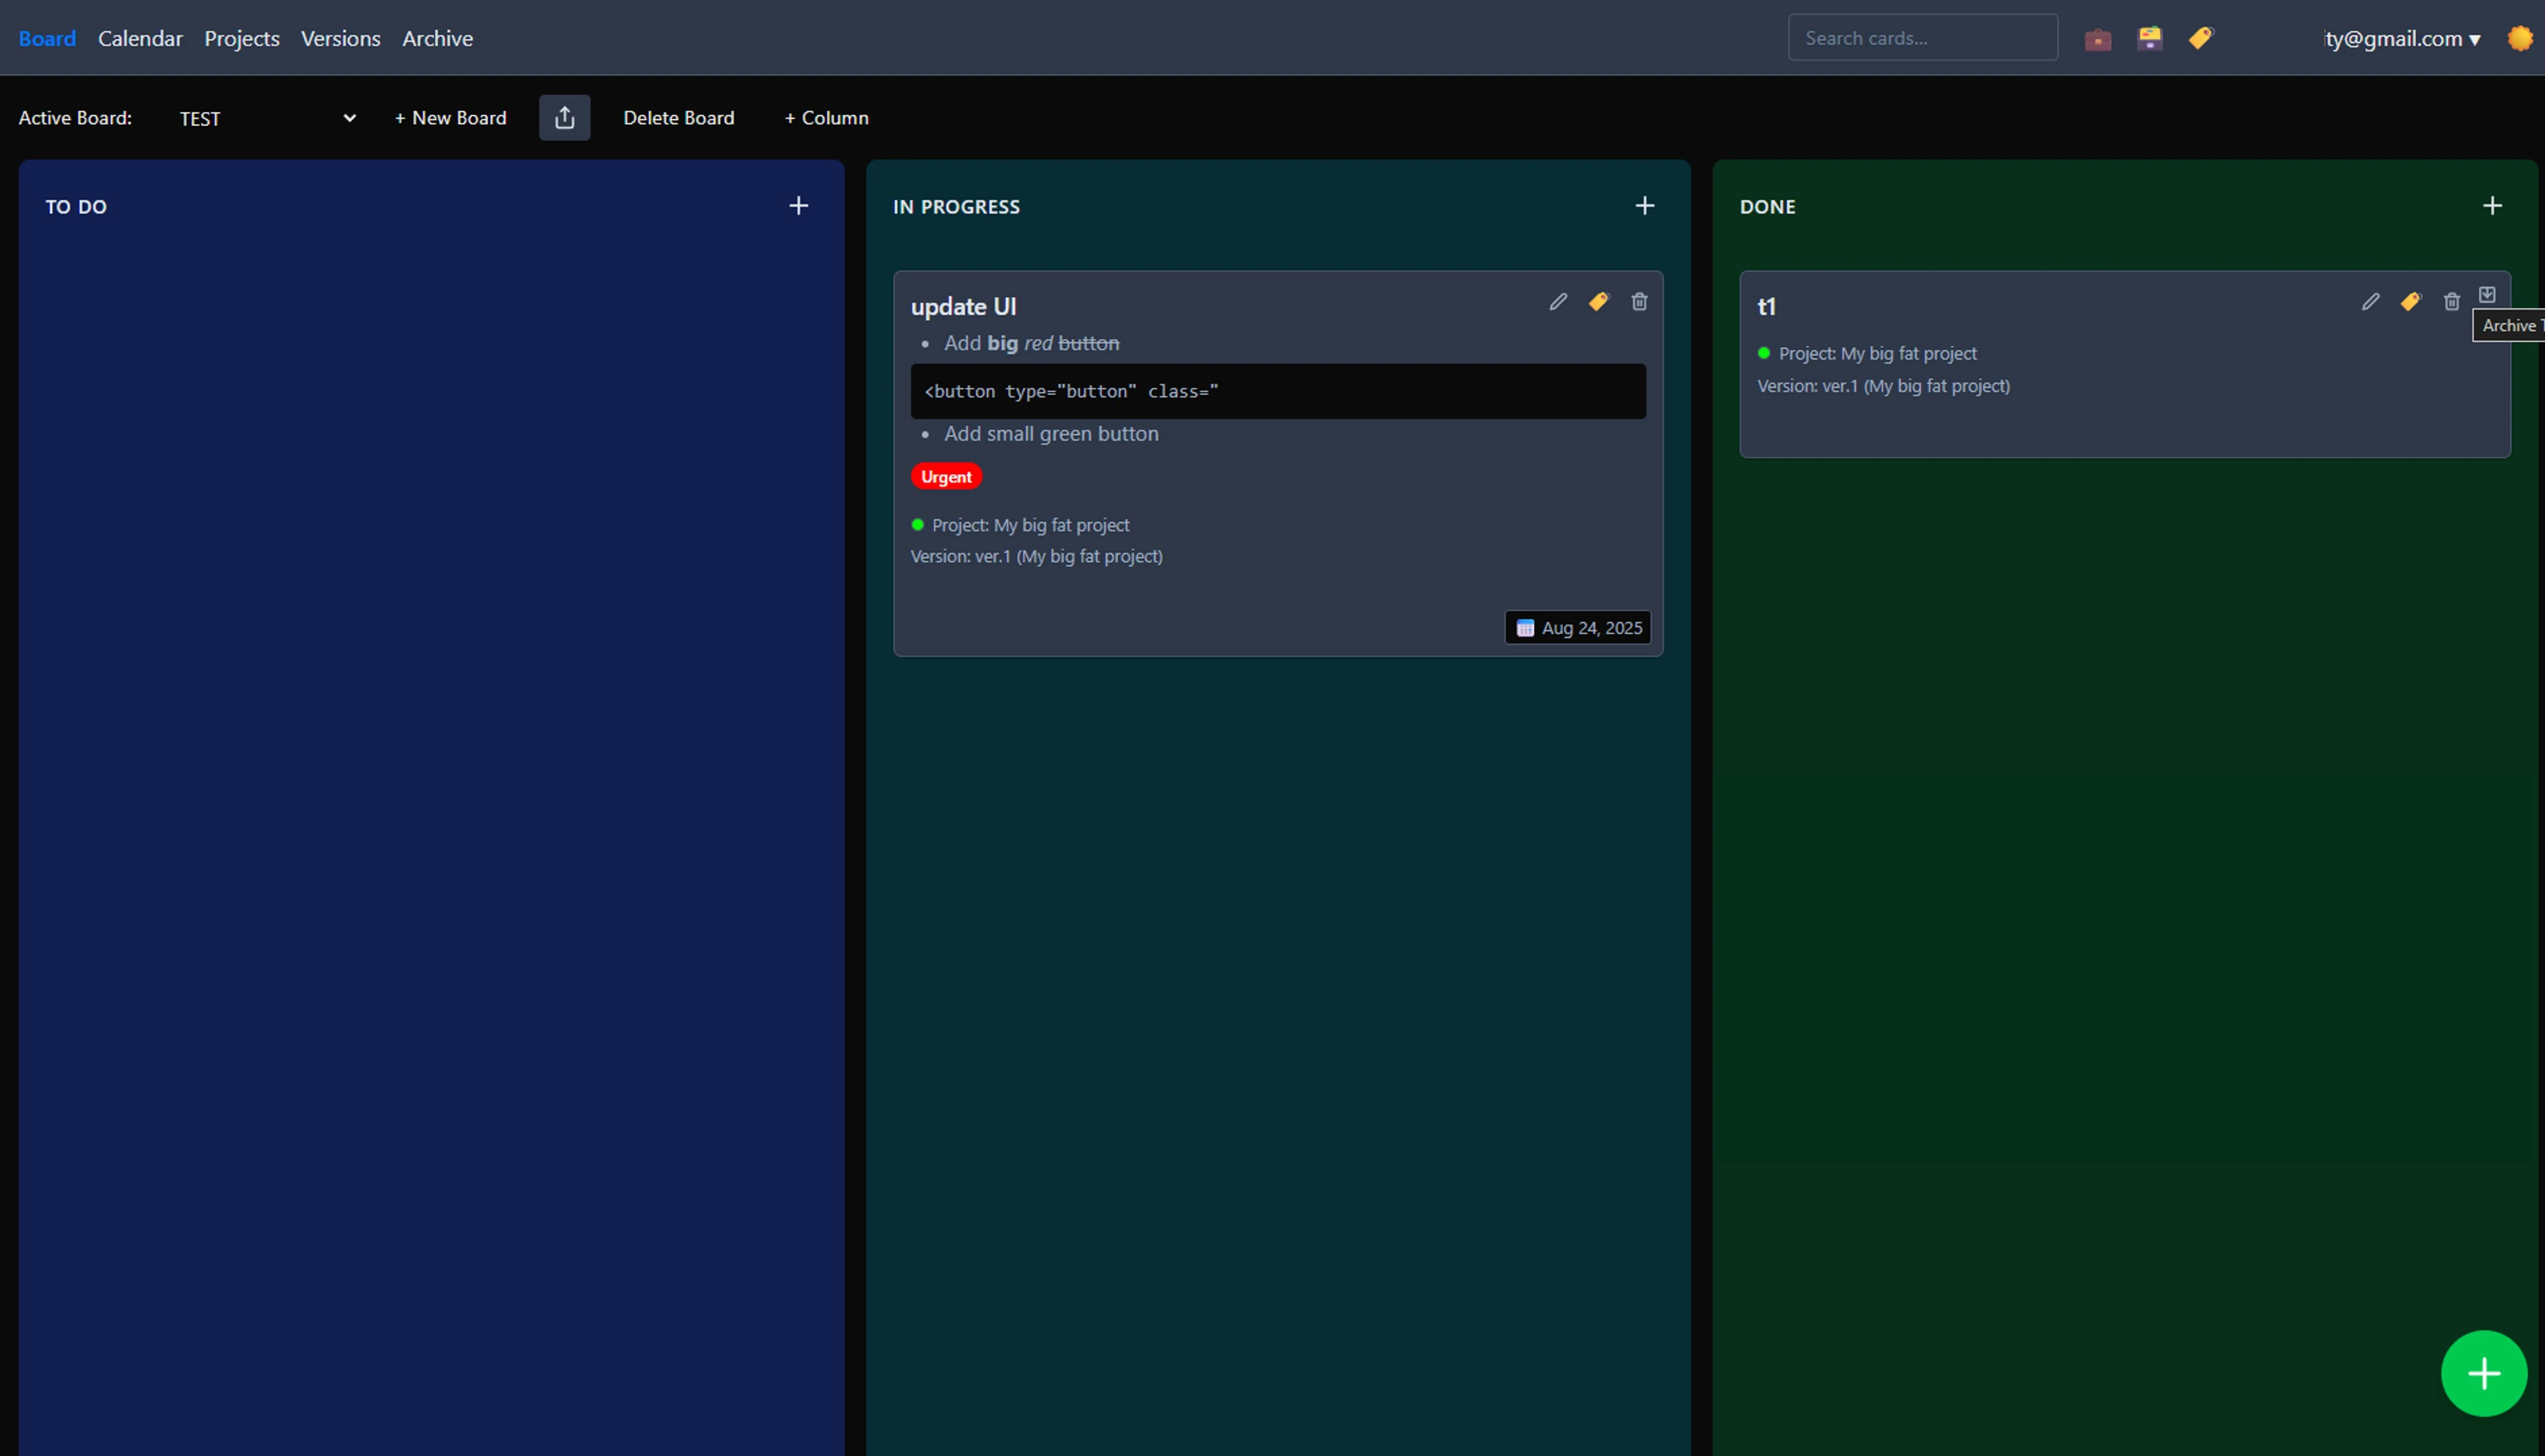This screenshot has height=1456, width=2545.
Task: Expand the plus menu in the DONE column header
Action: click(x=2492, y=205)
